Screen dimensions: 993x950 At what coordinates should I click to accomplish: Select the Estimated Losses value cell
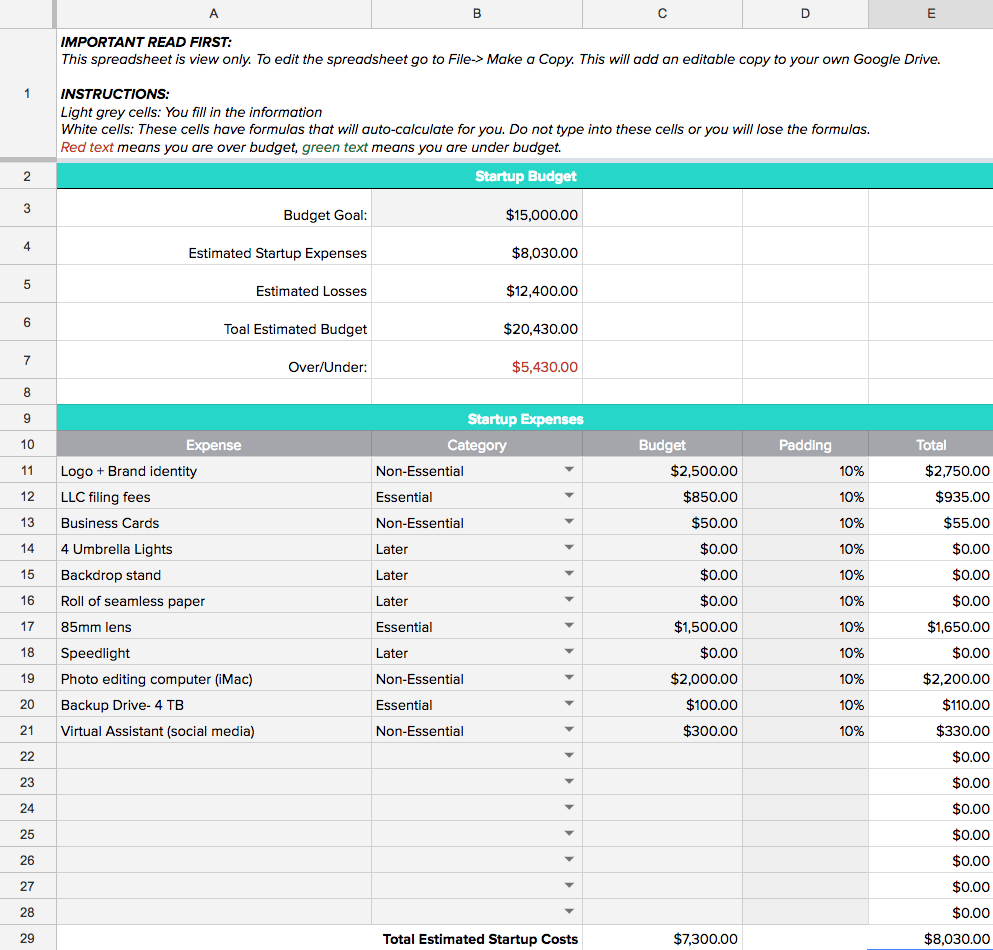tap(476, 290)
